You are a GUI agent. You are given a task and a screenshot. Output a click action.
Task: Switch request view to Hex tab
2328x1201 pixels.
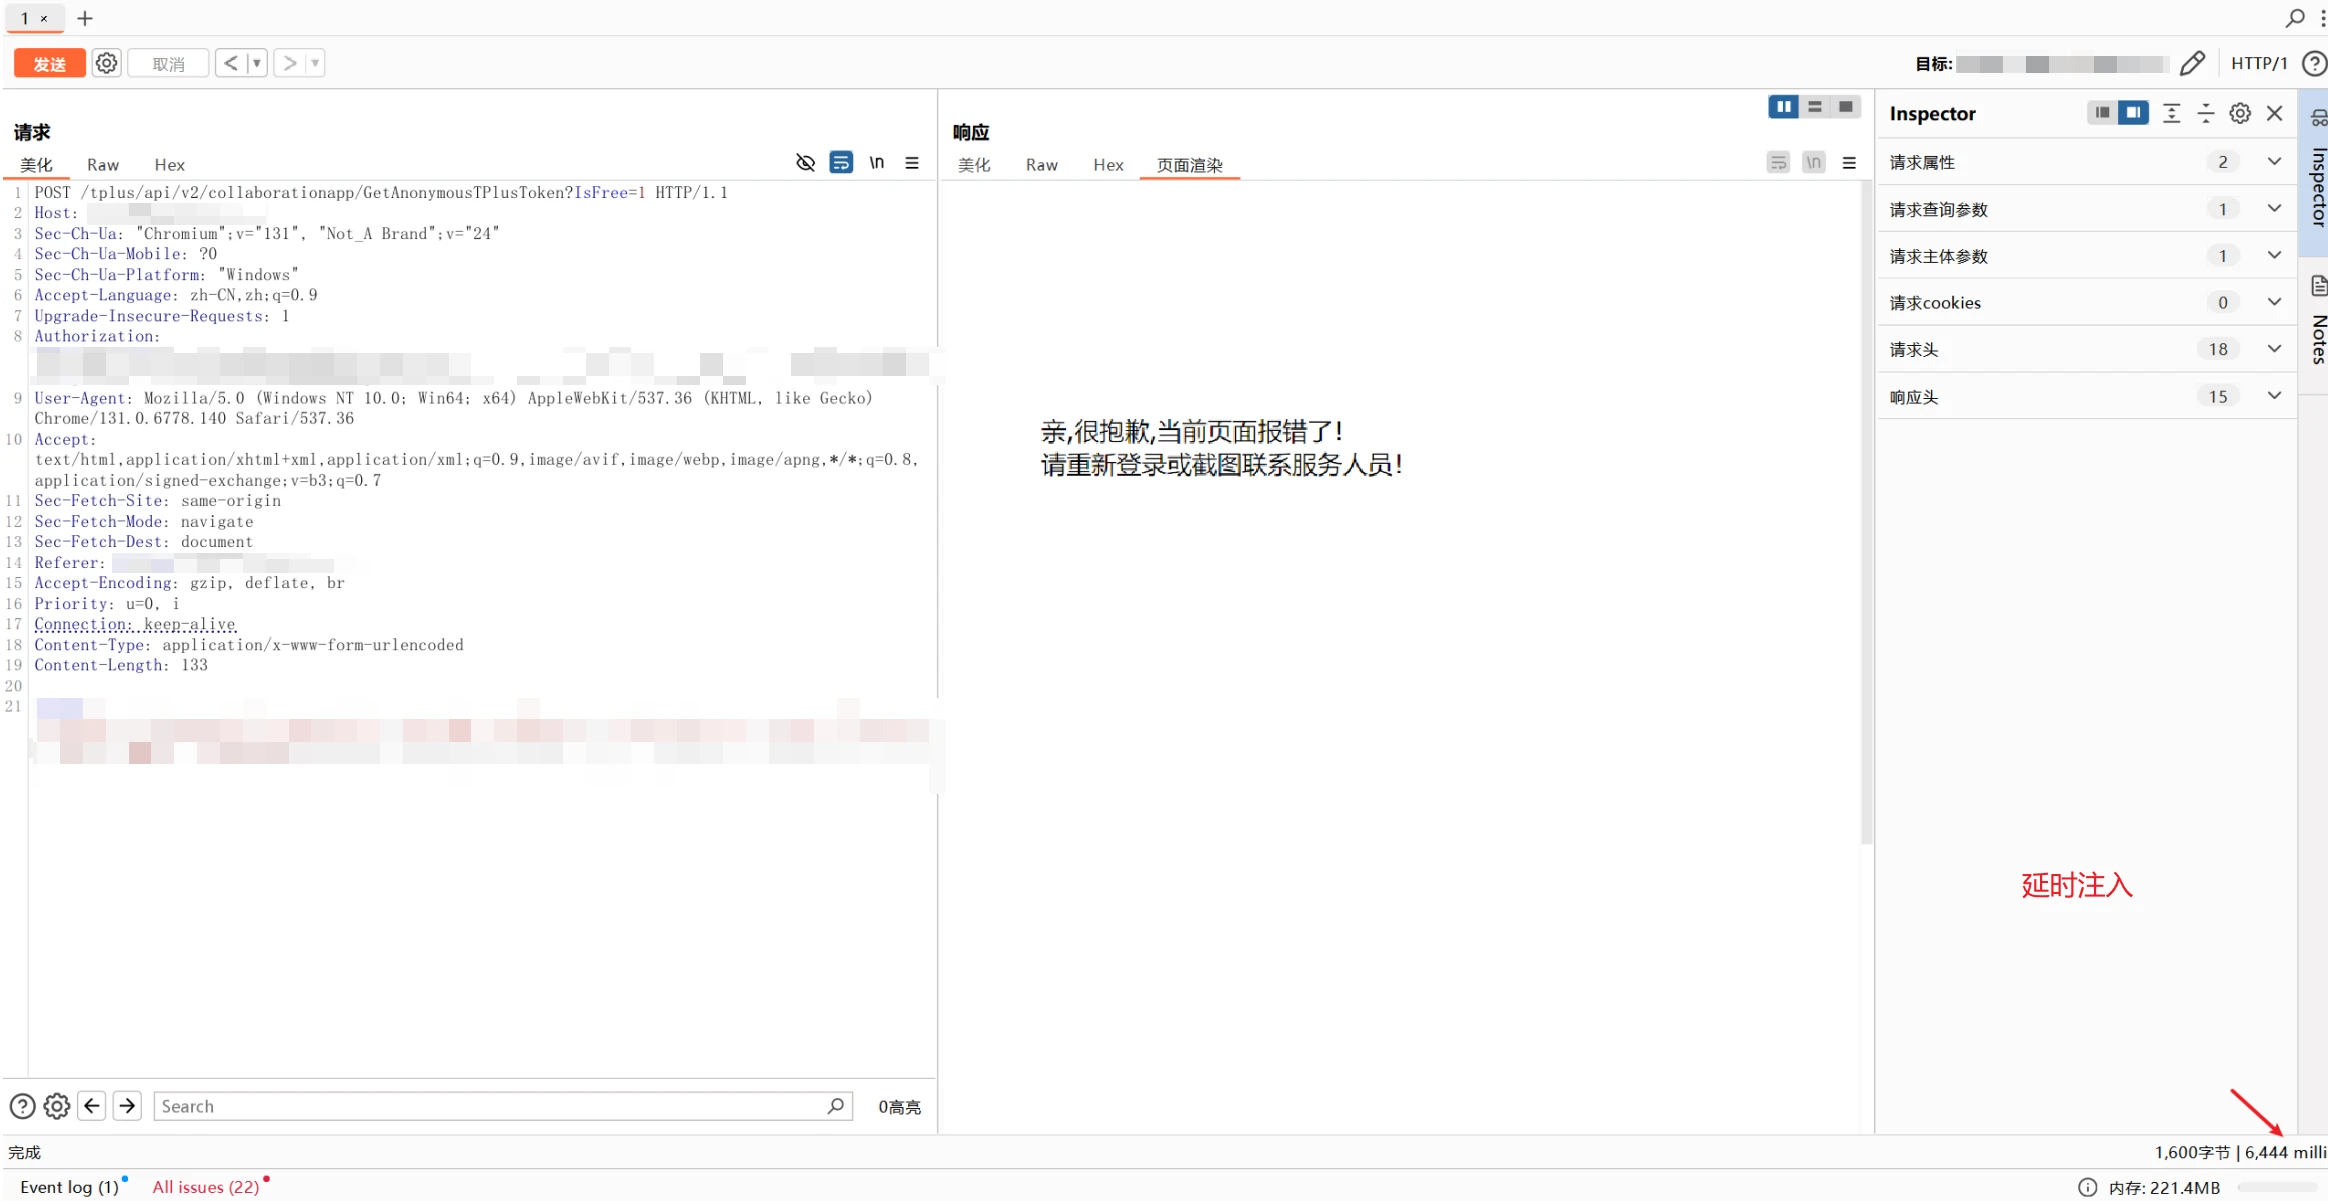pos(169,165)
